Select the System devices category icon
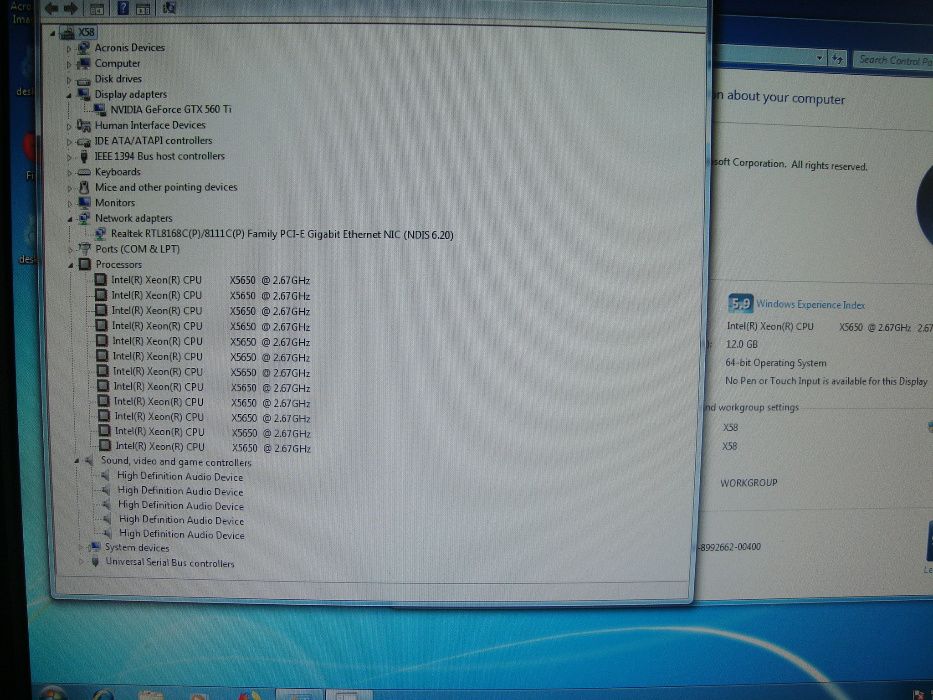Image resolution: width=933 pixels, height=700 pixels. click(x=93, y=546)
